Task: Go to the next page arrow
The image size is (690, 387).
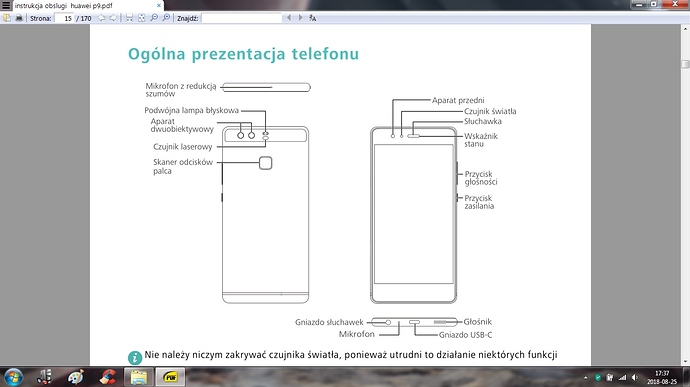Action: (x=113, y=18)
